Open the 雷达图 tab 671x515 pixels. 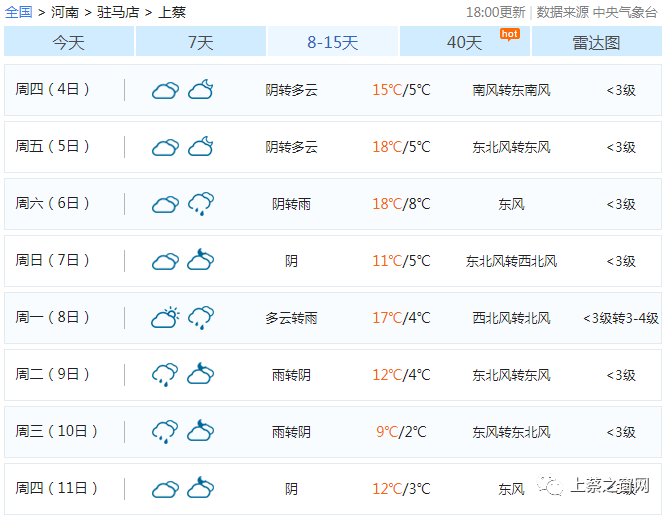597,42
